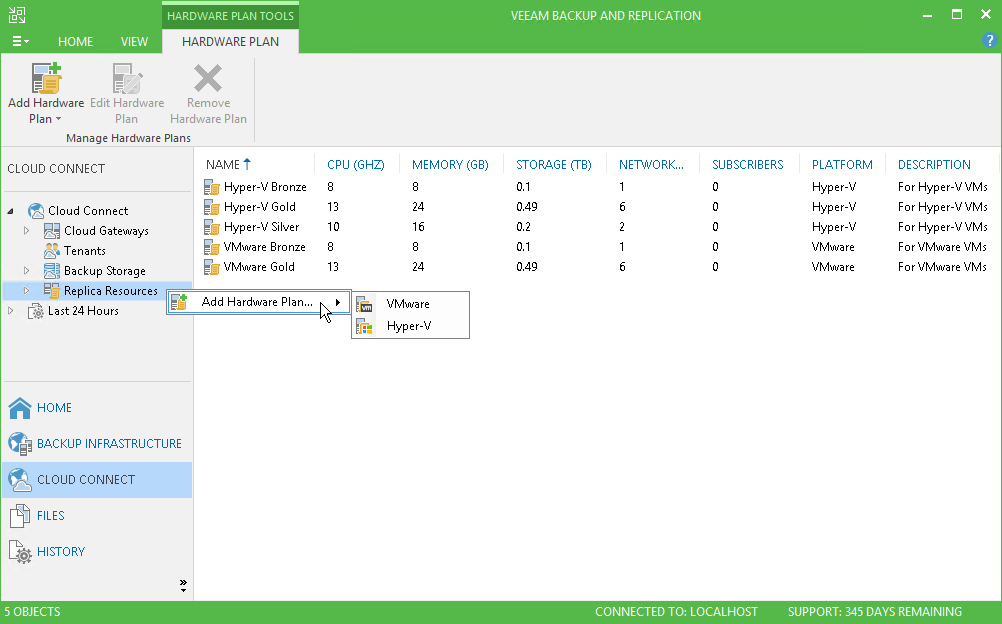
Task: Expand the Last 24 Hours tree node
Action: (x=11, y=311)
